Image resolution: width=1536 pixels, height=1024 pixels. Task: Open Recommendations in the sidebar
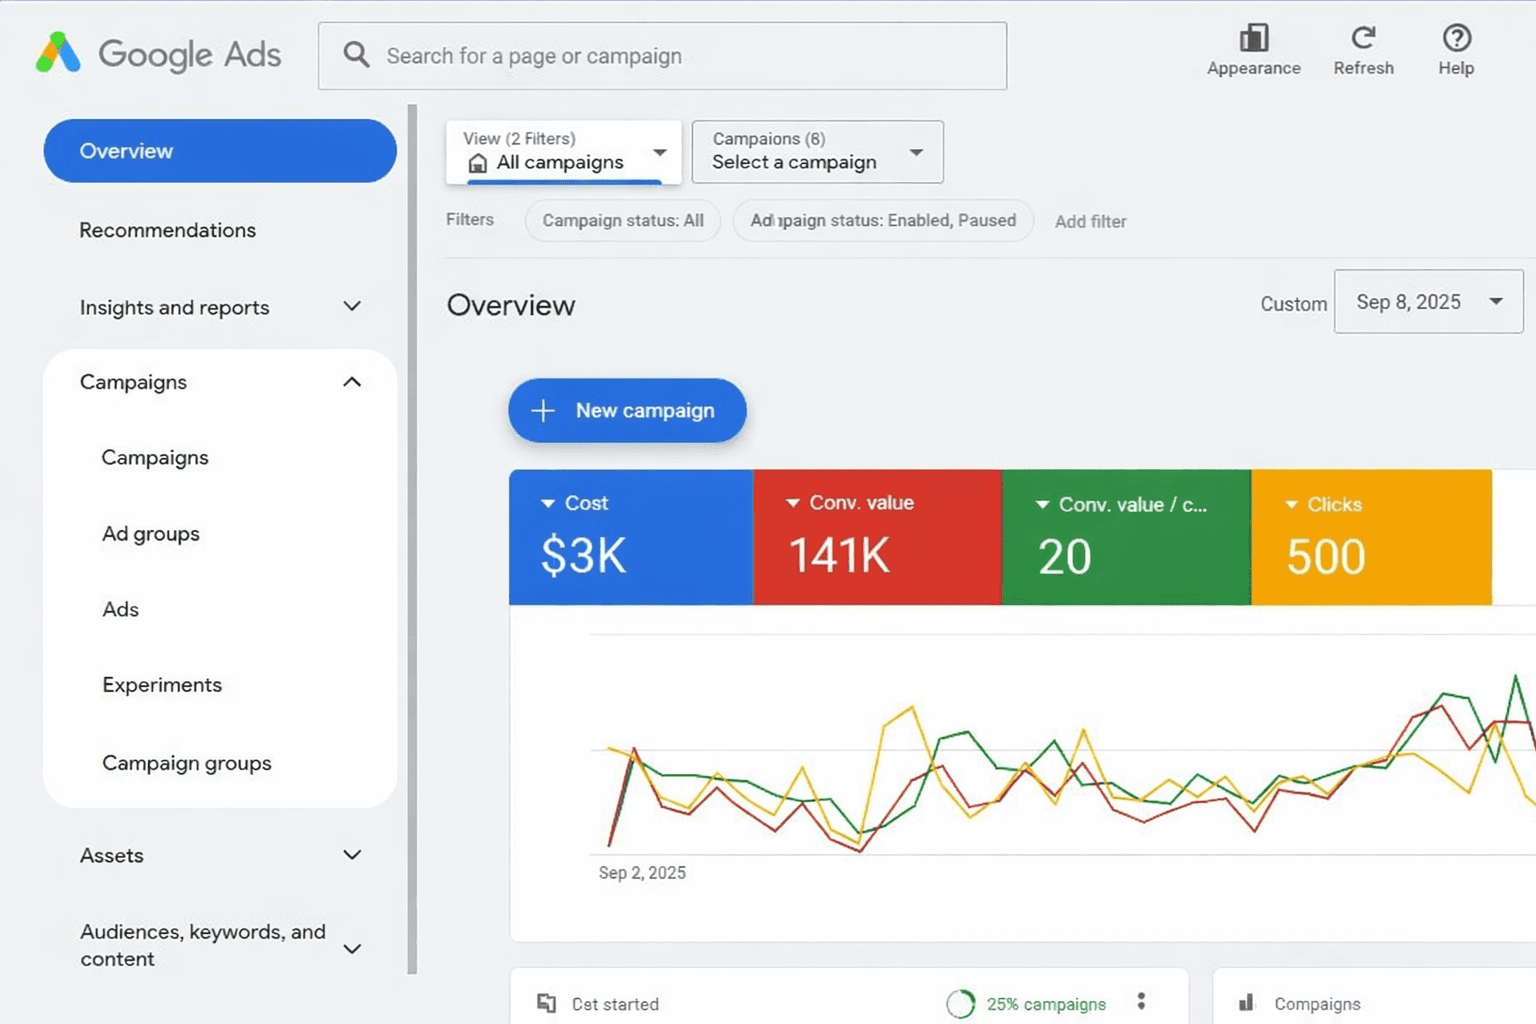[168, 230]
